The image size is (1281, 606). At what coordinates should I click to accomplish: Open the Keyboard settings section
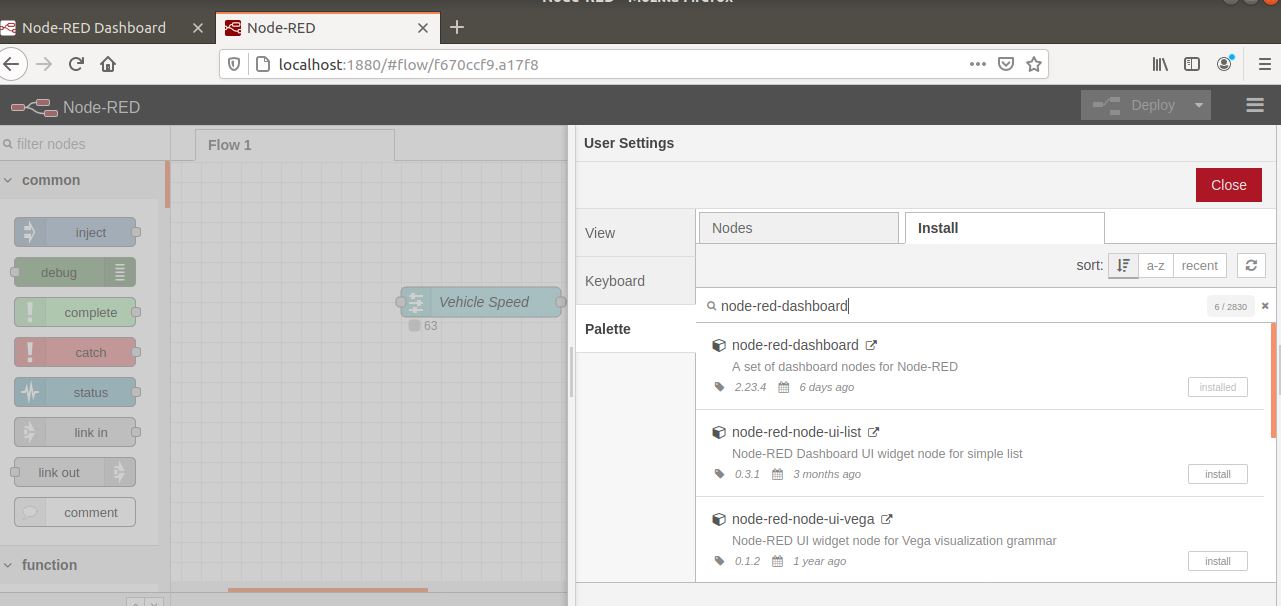coord(635,281)
